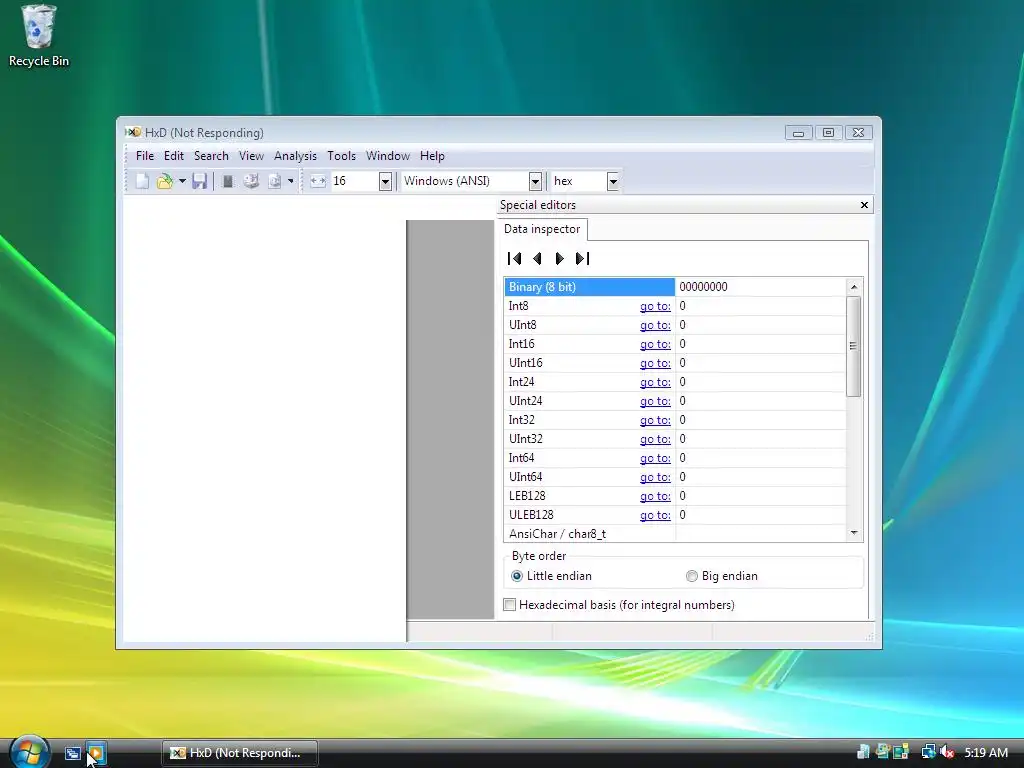Viewport: 1024px width, 768px height.
Task: Click the 00000000 binary value field
Action: click(760, 287)
